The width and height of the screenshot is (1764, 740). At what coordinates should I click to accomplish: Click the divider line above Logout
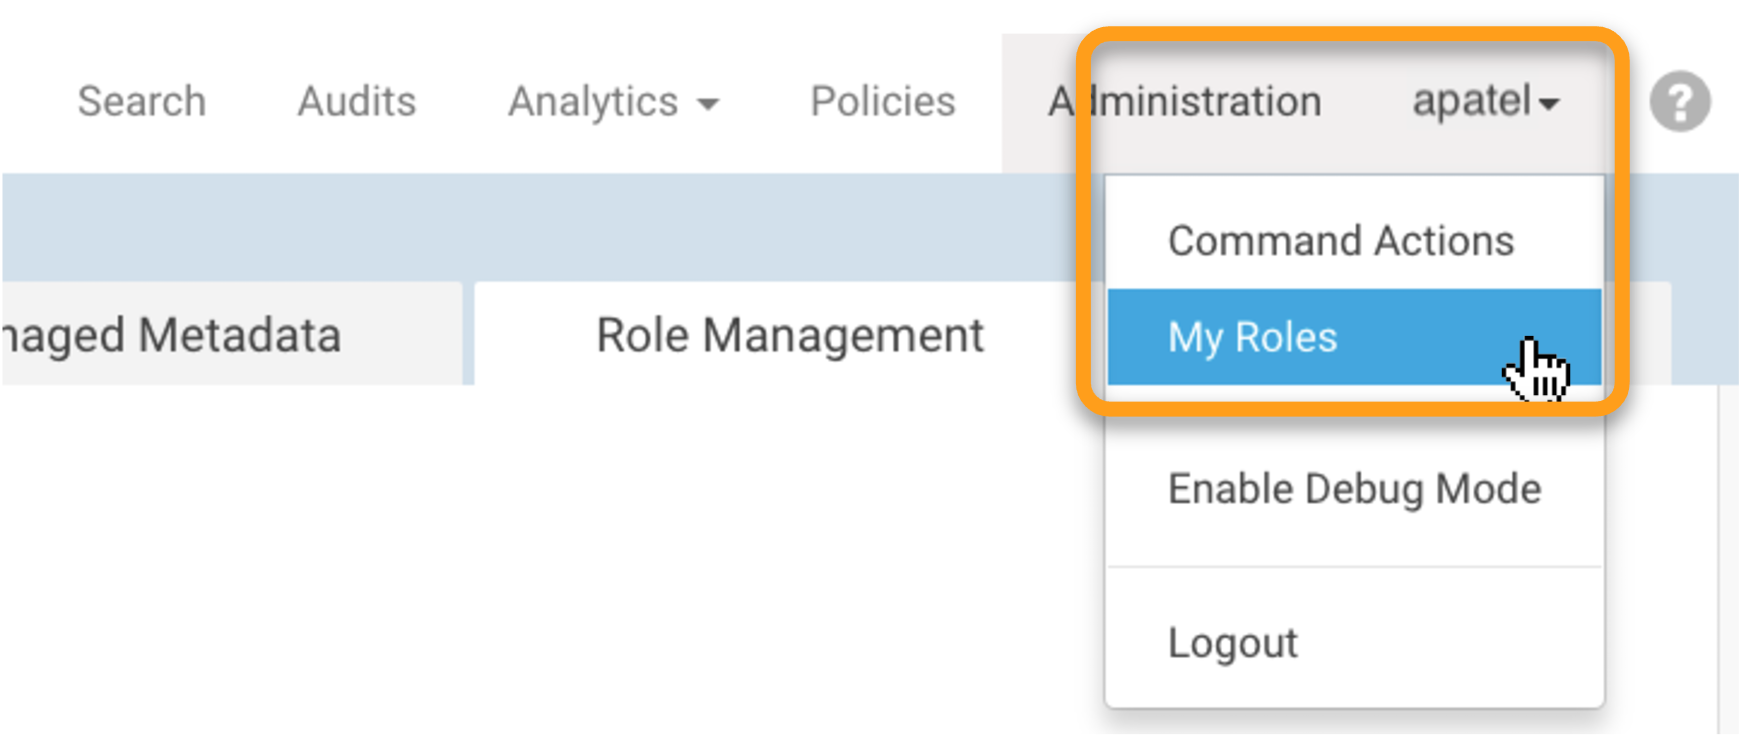(1354, 567)
